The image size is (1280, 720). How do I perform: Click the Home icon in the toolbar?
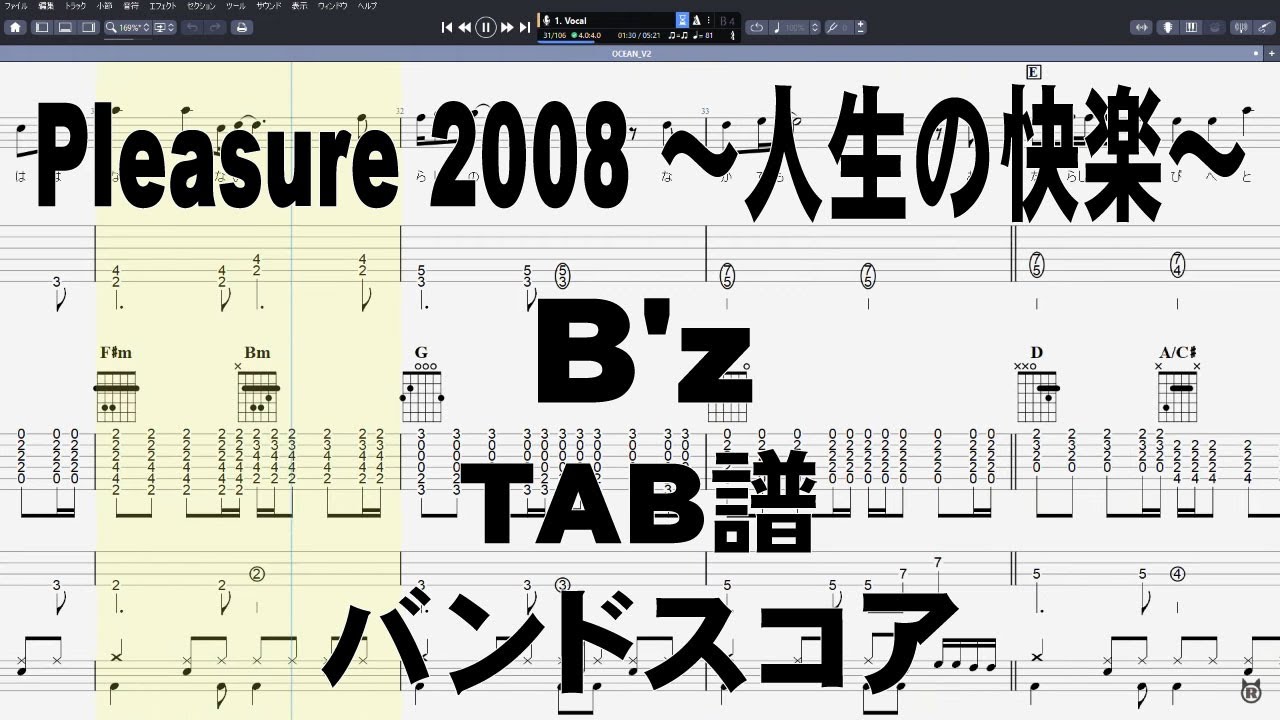tap(15, 27)
